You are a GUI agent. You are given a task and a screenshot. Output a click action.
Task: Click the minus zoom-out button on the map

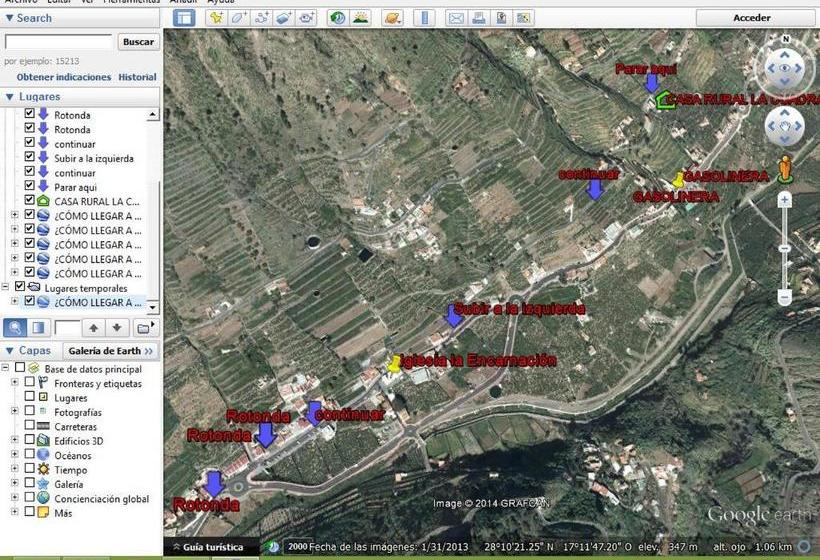point(784,298)
